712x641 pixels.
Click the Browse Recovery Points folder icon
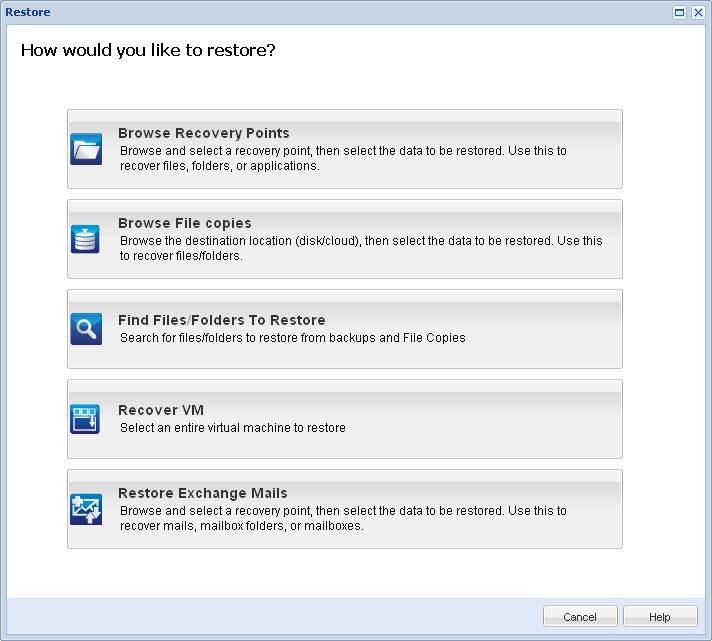(x=87, y=149)
